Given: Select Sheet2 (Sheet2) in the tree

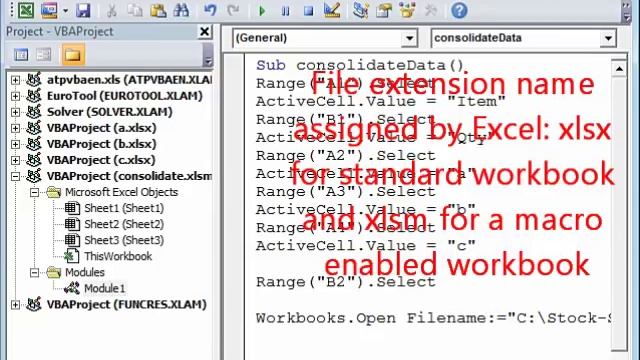Looking at the screenshot, I should tap(124, 224).
